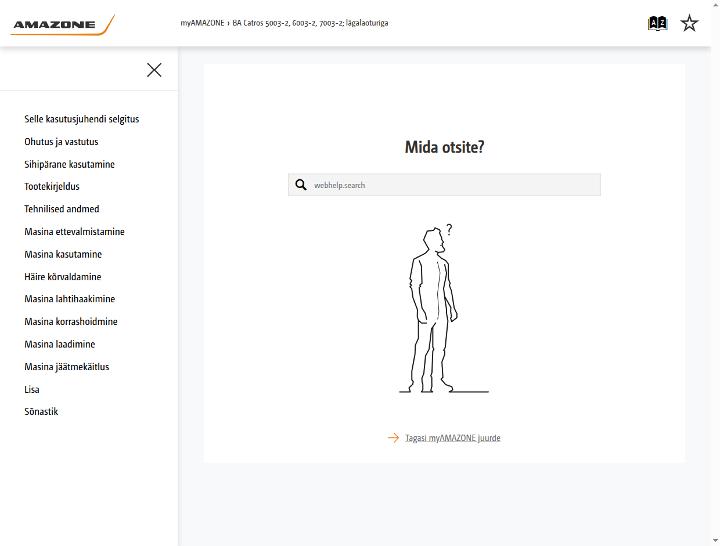Click the magnifier search icon
Image resolution: width=720 pixels, height=546 pixels.
301,185
